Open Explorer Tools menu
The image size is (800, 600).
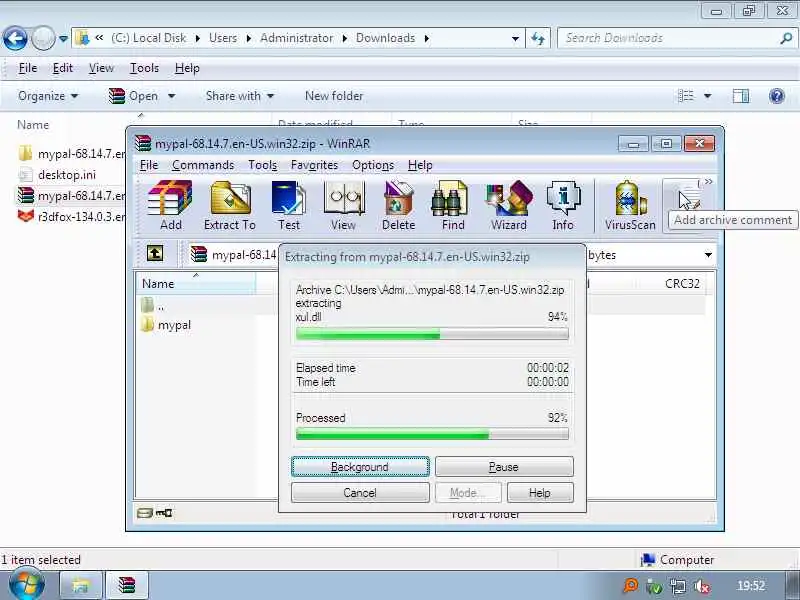tap(144, 68)
